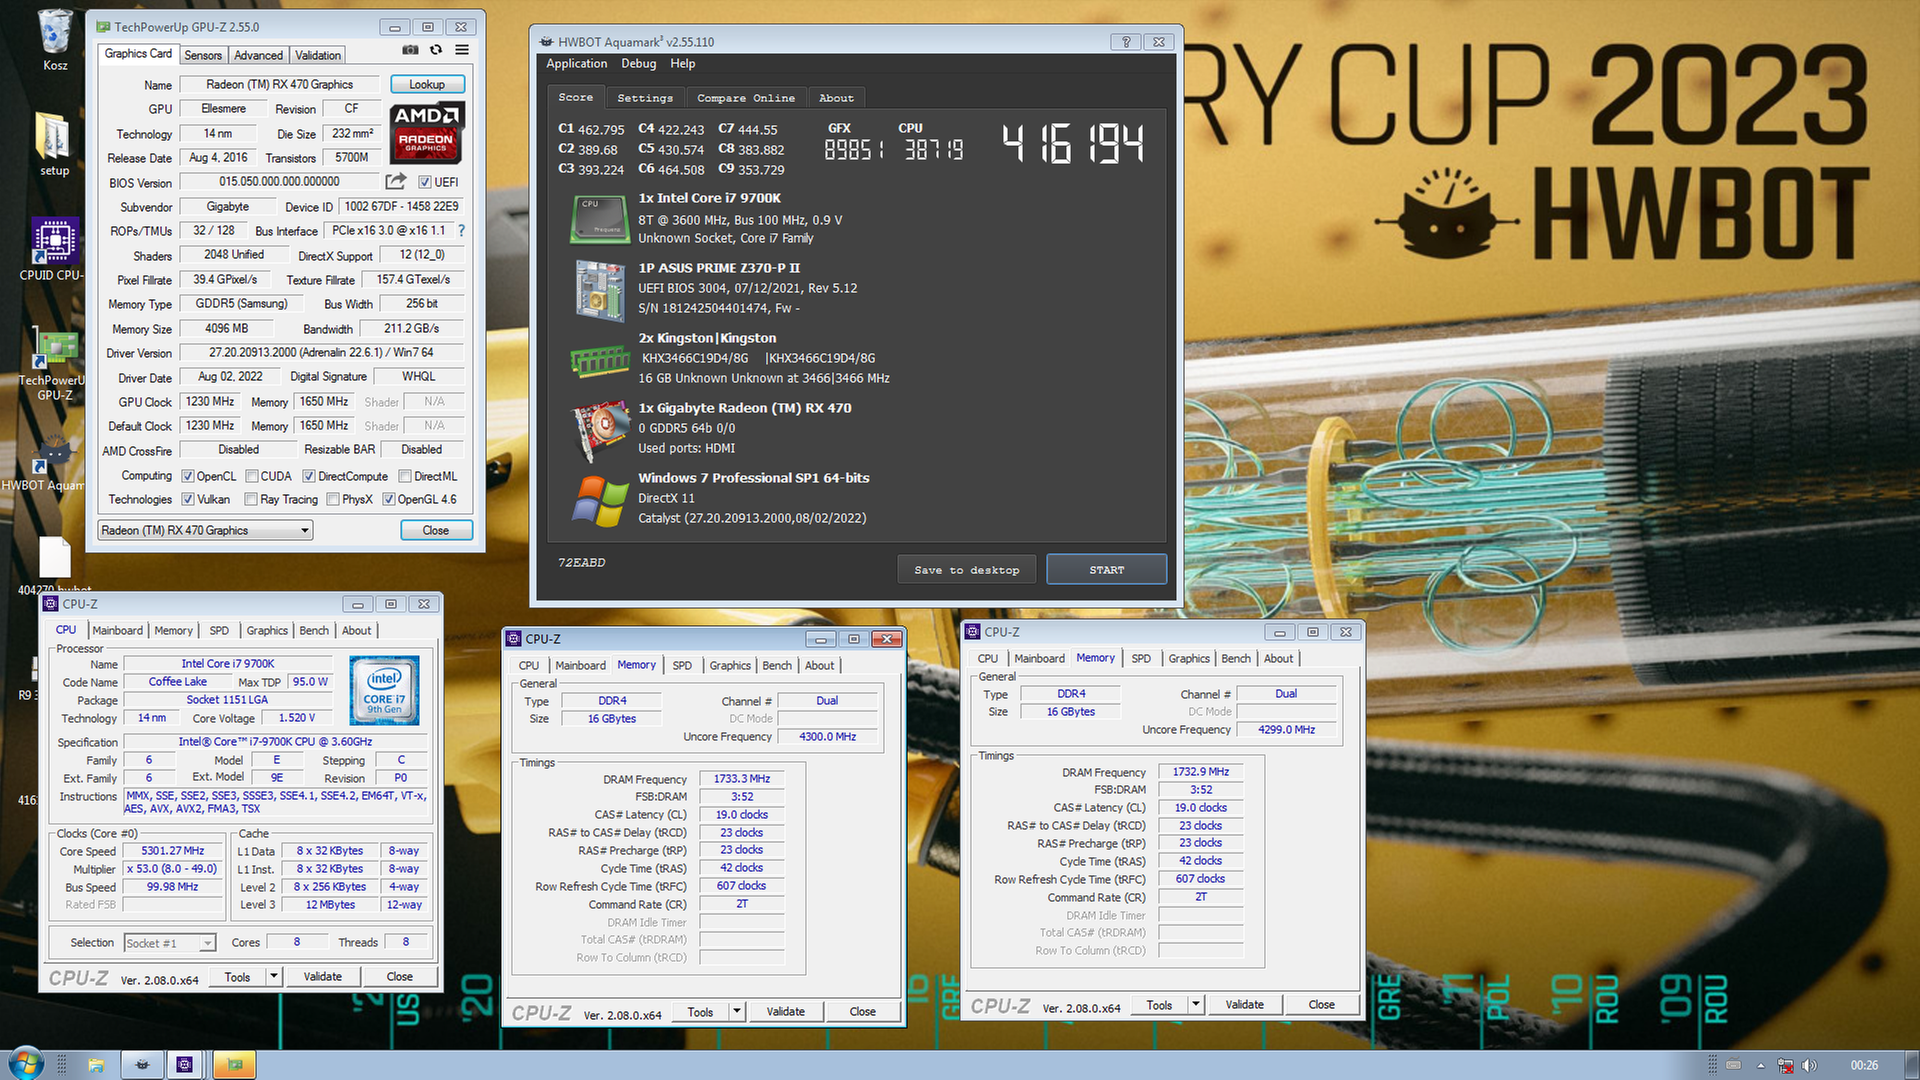Click Tools button in right CPU-Z window
The width and height of the screenshot is (1920, 1080).
coord(1160,1005)
